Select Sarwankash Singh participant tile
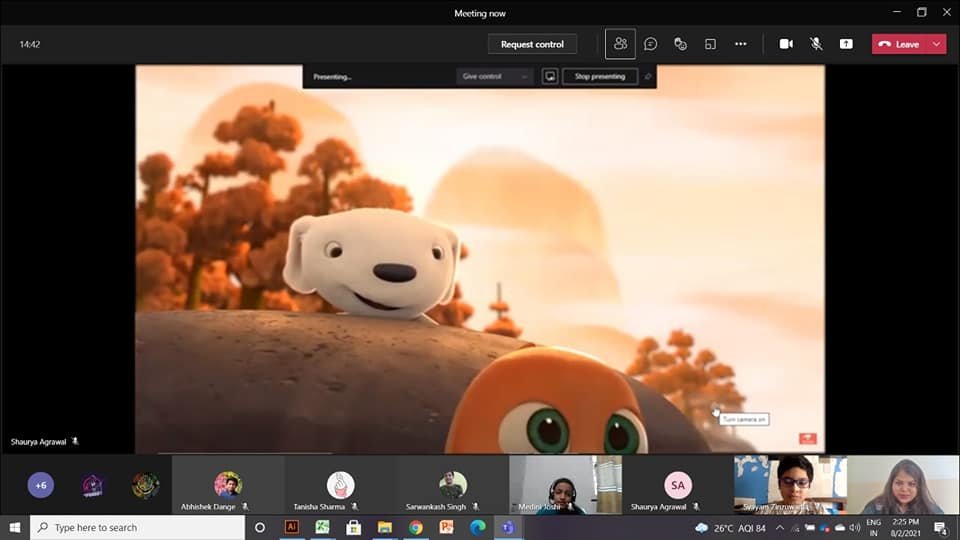Screen dimensions: 960x540 coord(452,485)
